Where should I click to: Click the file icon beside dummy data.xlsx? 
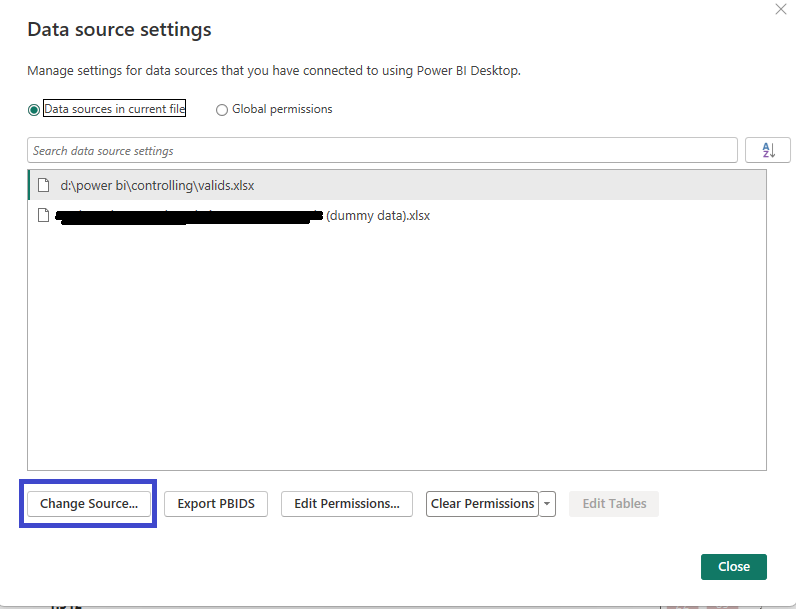[x=44, y=215]
